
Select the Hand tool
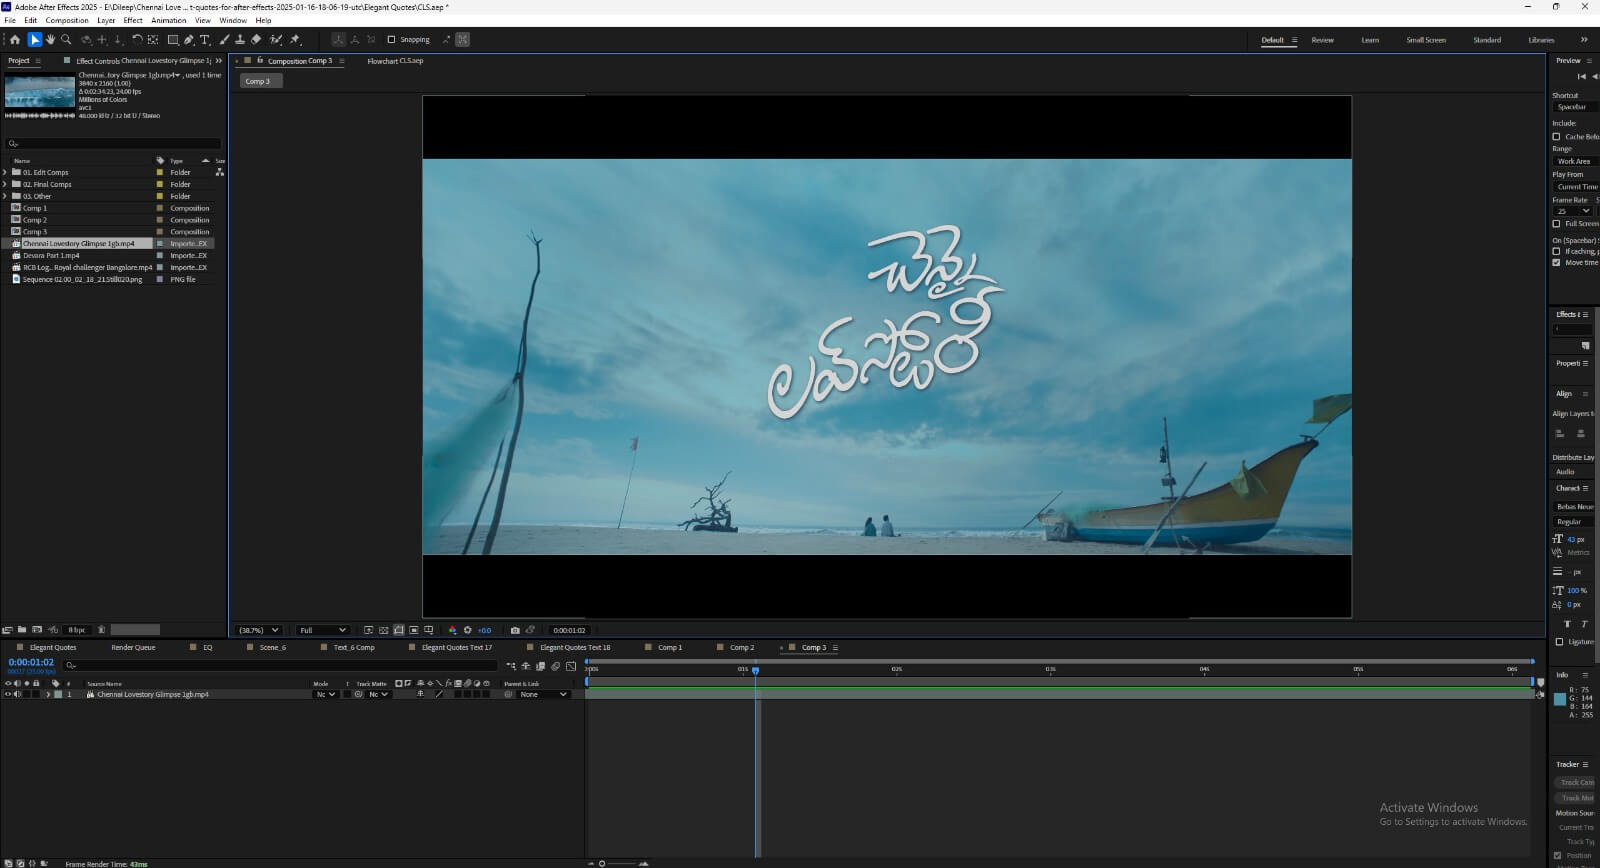point(50,40)
